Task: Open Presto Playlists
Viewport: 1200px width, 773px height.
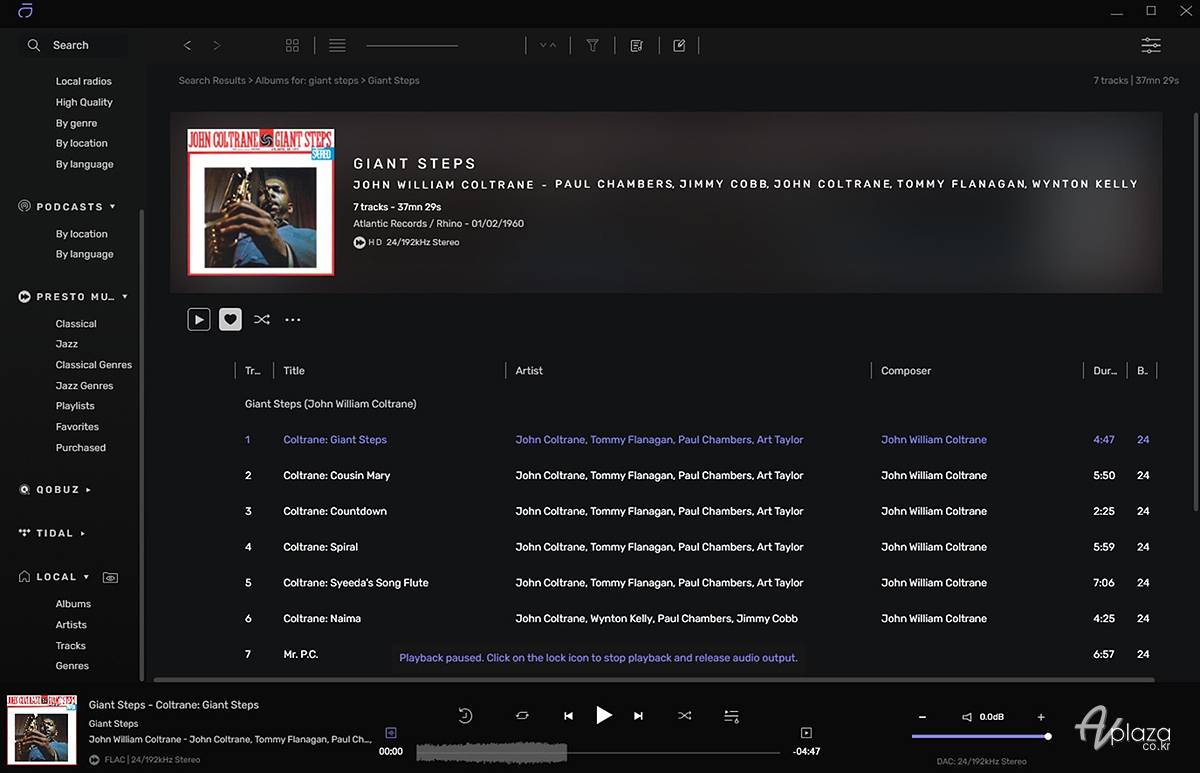Action: pyautogui.click(x=75, y=406)
